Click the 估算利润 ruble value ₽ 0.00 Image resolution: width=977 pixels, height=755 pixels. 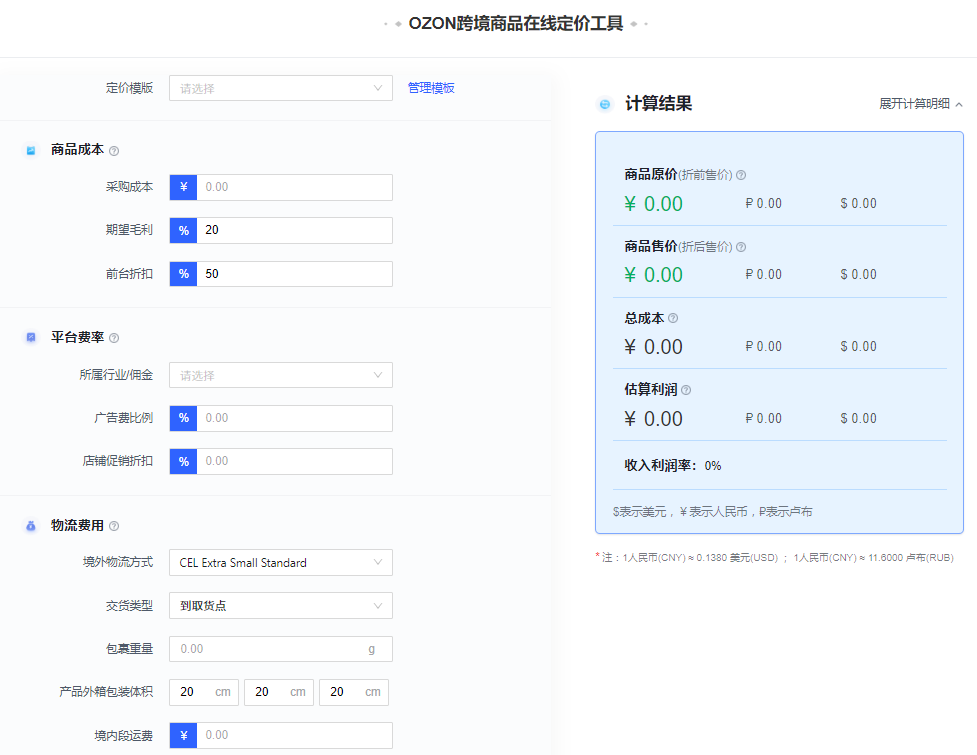click(x=763, y=419)
